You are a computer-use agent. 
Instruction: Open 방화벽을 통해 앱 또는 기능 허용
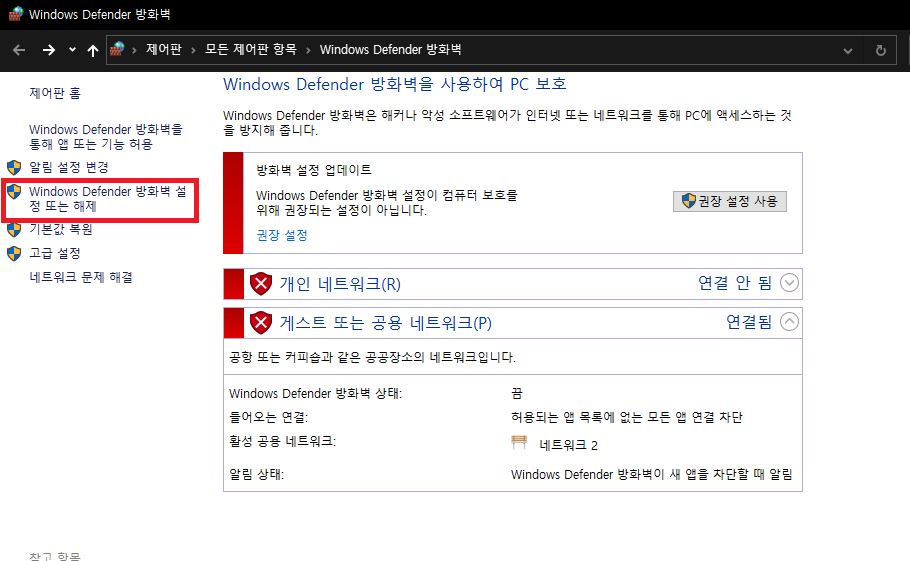click(106, 136)
